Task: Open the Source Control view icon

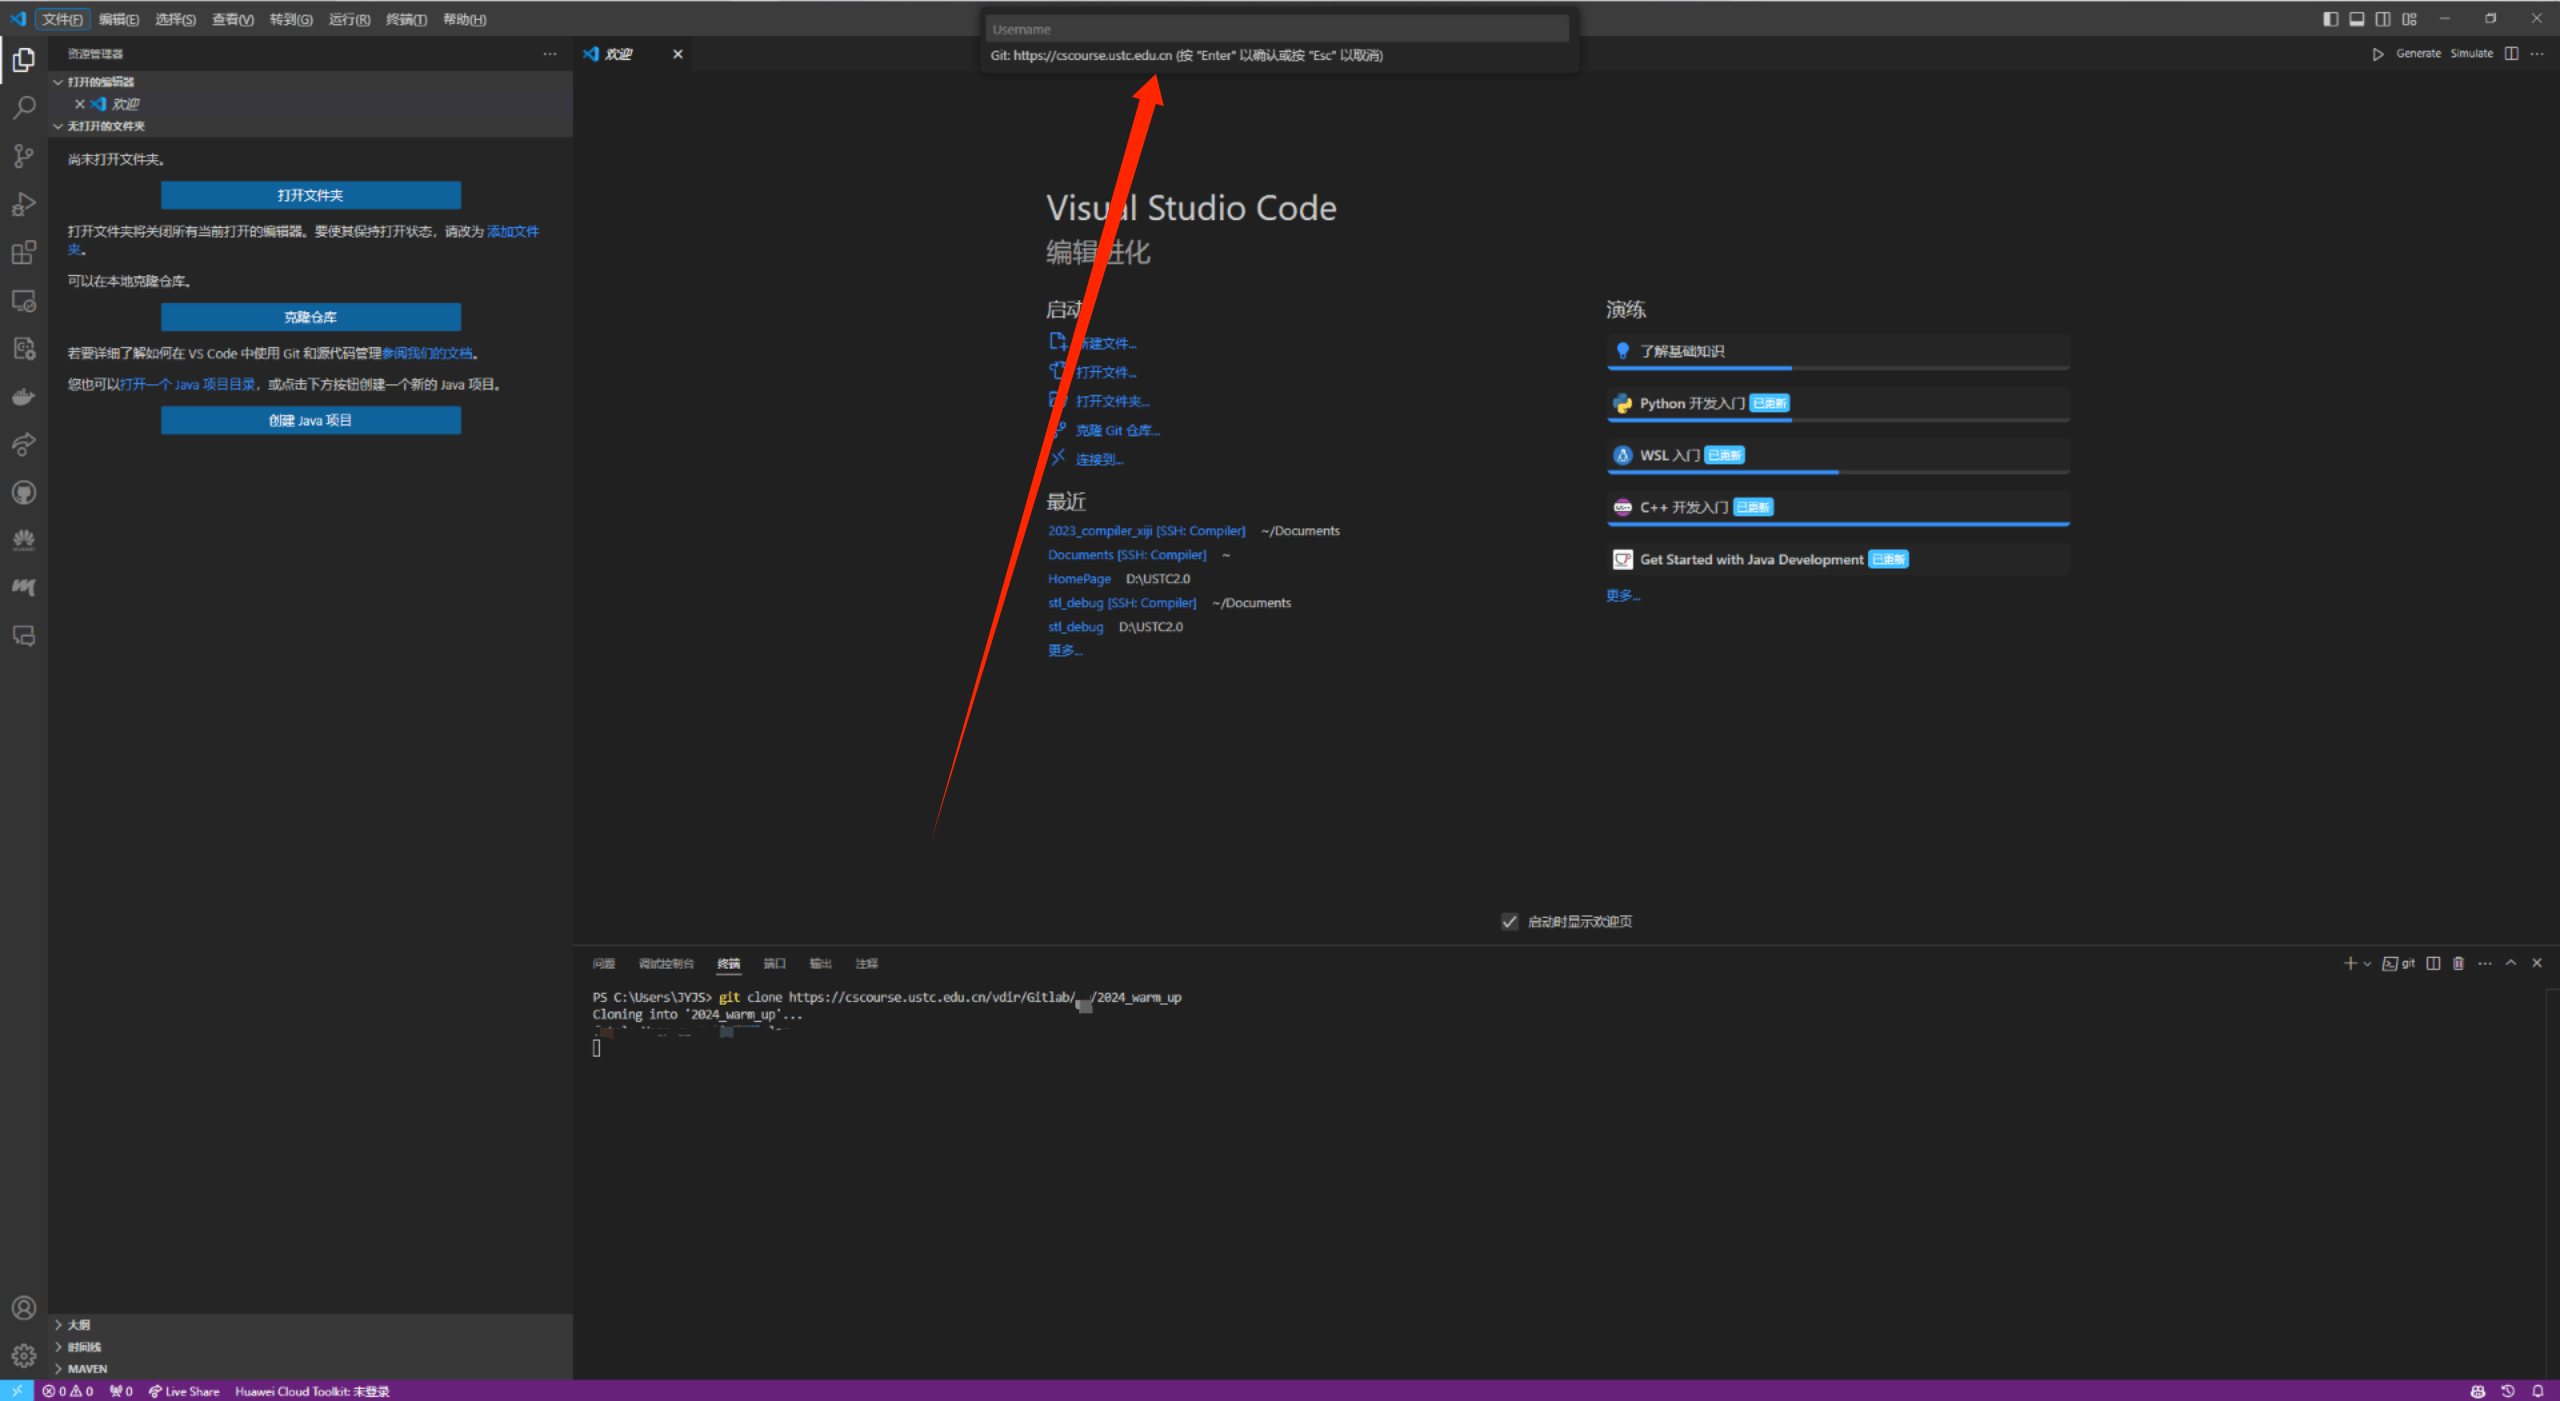Action: (24, 156)
